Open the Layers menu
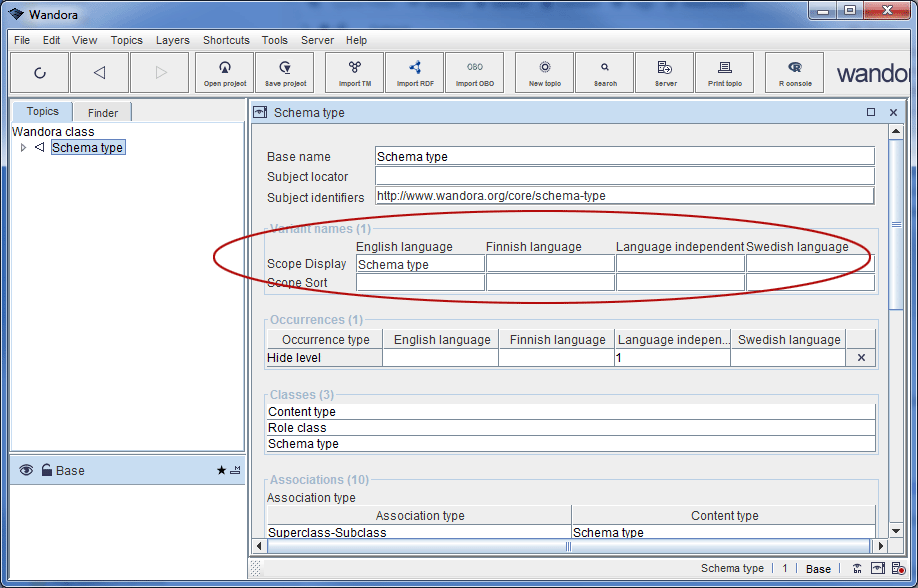This screenshot has height=588, width=918. 172,40
